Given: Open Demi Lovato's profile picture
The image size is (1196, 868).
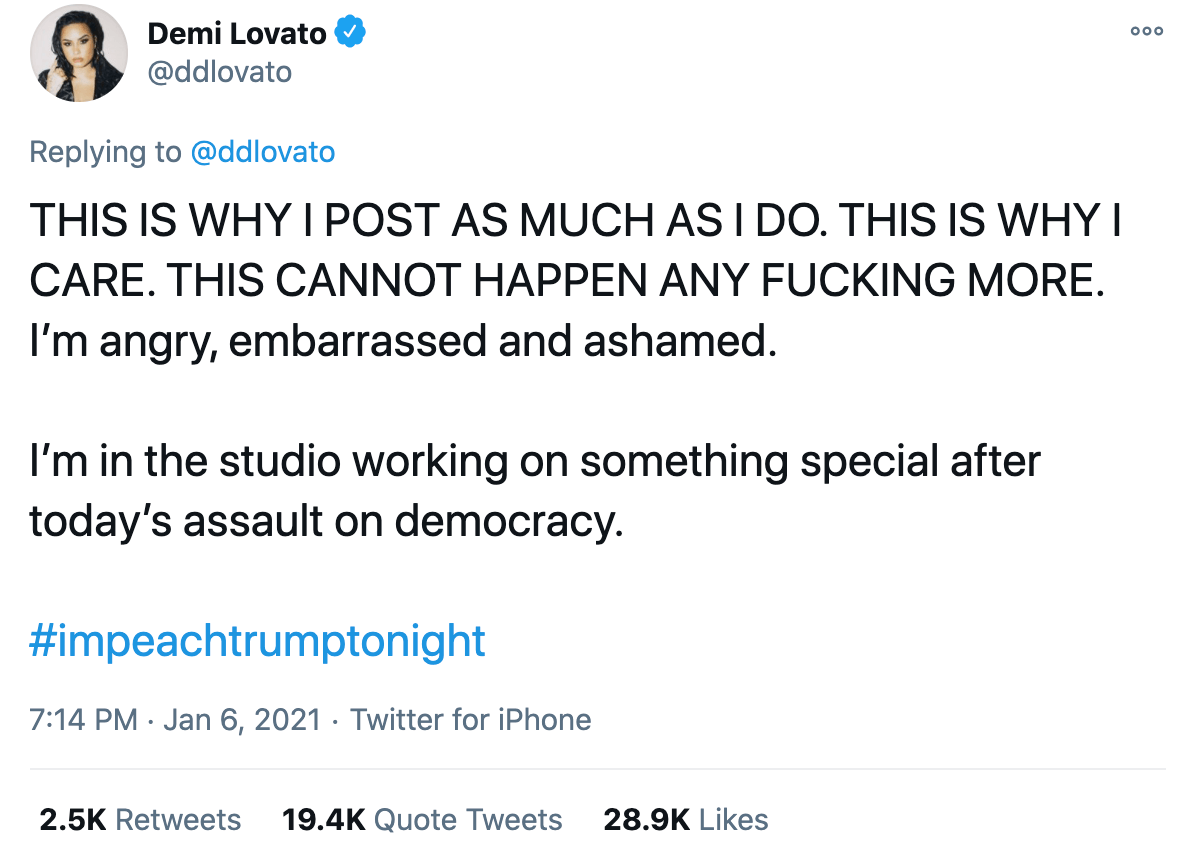Looking at the screenshot, I should [x=78, y=60].
